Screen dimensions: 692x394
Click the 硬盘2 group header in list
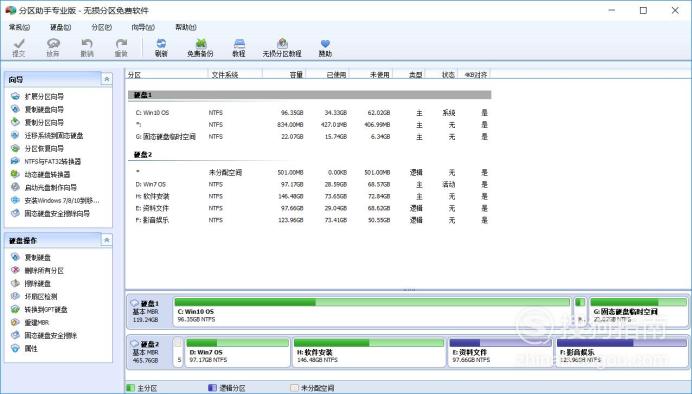[309, 155]
